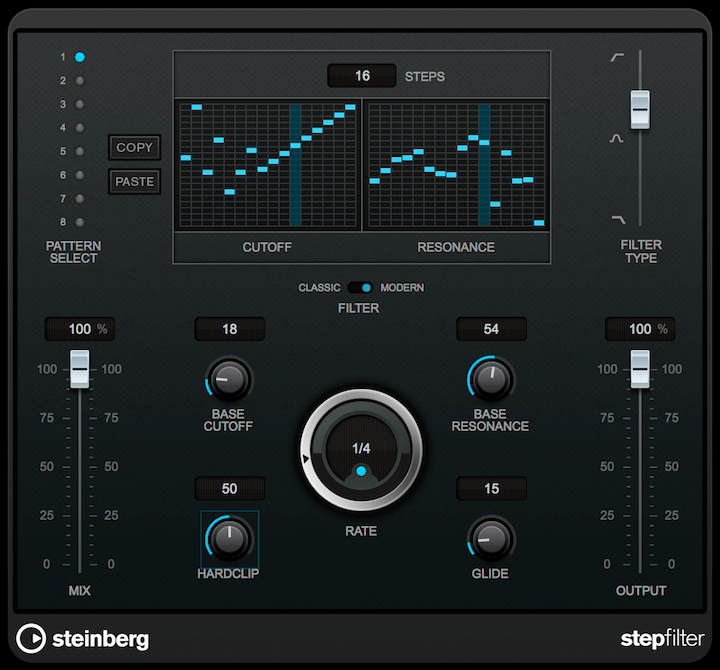This screenshot has height=670, width=720.
Task: Click the highlighted step column in Cutoff grid
Action: [x=295, y=165]
